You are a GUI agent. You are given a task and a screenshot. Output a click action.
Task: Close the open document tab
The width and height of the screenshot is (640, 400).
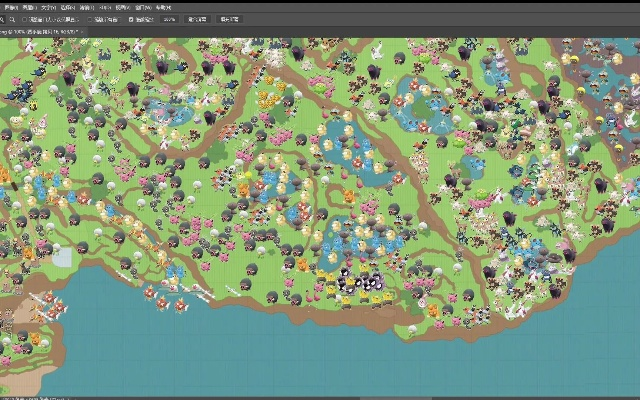point(84,32)
